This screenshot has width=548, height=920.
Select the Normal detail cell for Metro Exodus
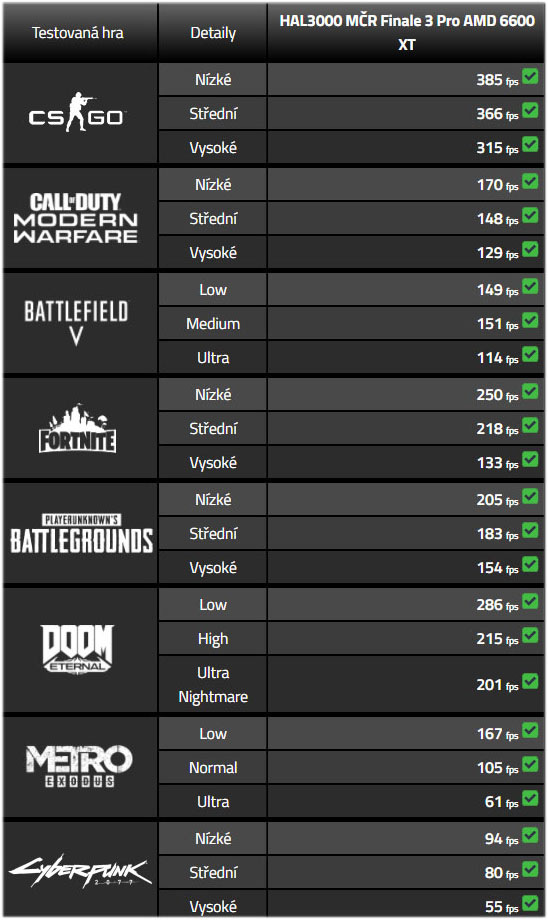tap(213, 767)
